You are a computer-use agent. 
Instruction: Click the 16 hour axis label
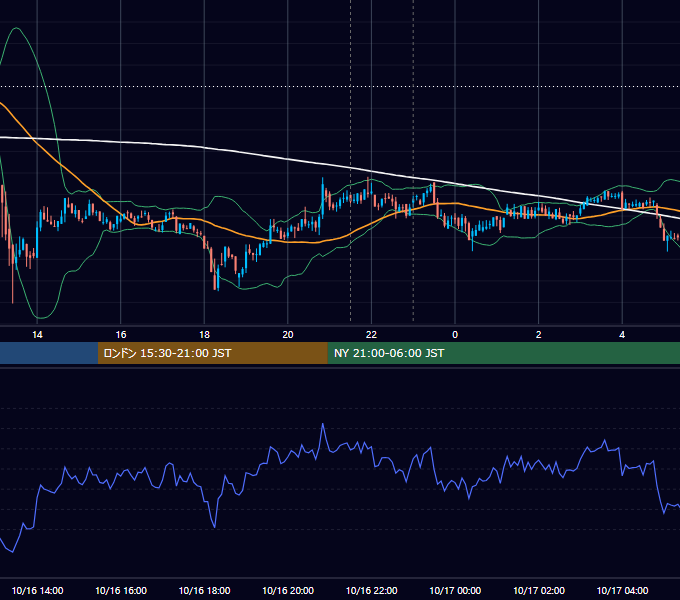(121, 335)
